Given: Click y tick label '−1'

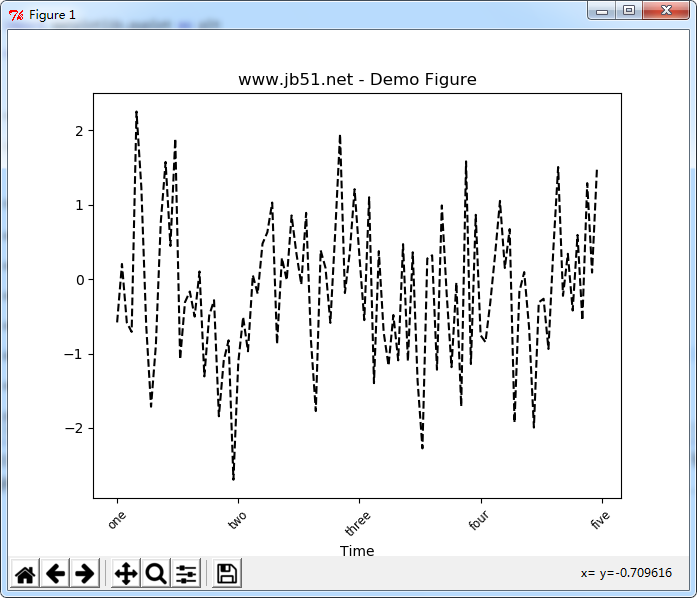Looking at the screenshot, I should pyautogui.click(x=74, y=354).
